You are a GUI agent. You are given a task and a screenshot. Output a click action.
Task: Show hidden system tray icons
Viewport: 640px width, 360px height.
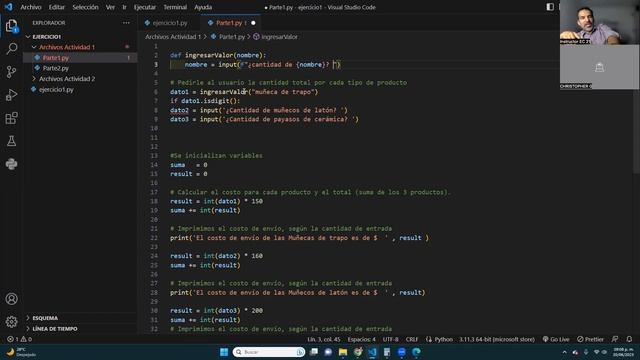[564, 352]
